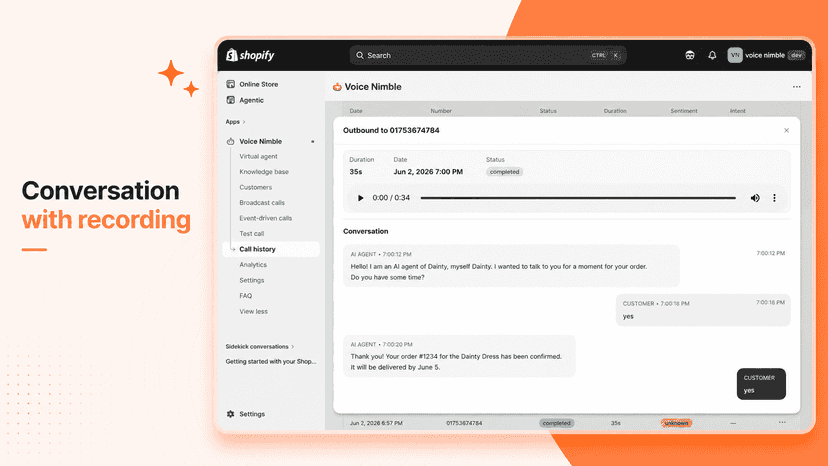The height and width of the screenshot is (466, 828).
Task: Open 'Getting started with your Shop...' conversation
Action: point(271,361)
